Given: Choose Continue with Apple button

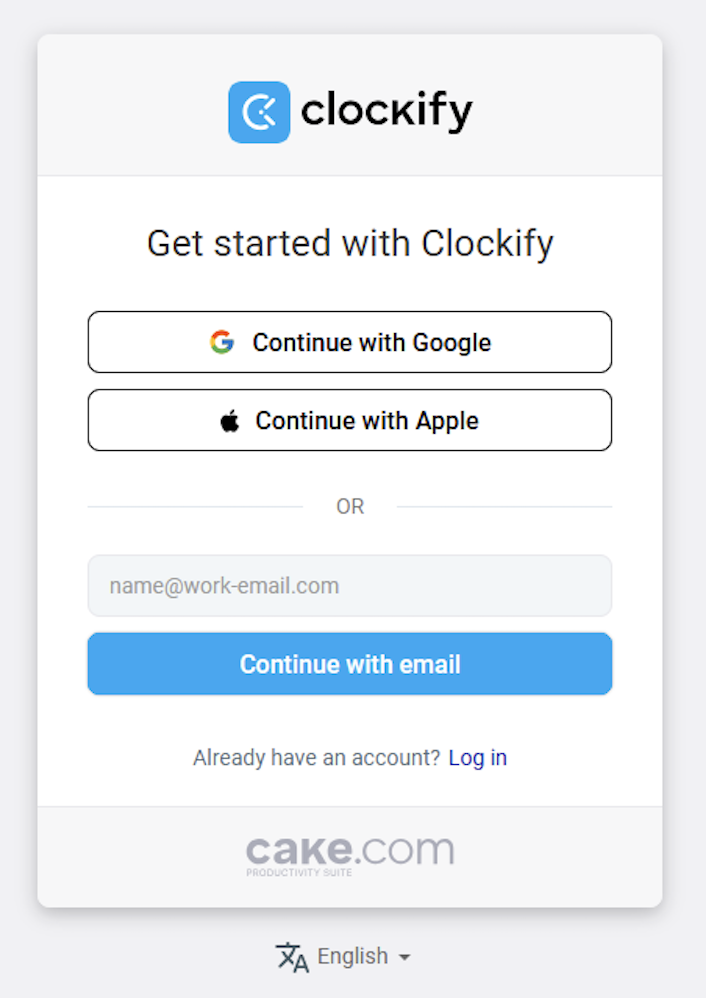Looking at the screenshot, I should tap(349, 420).
